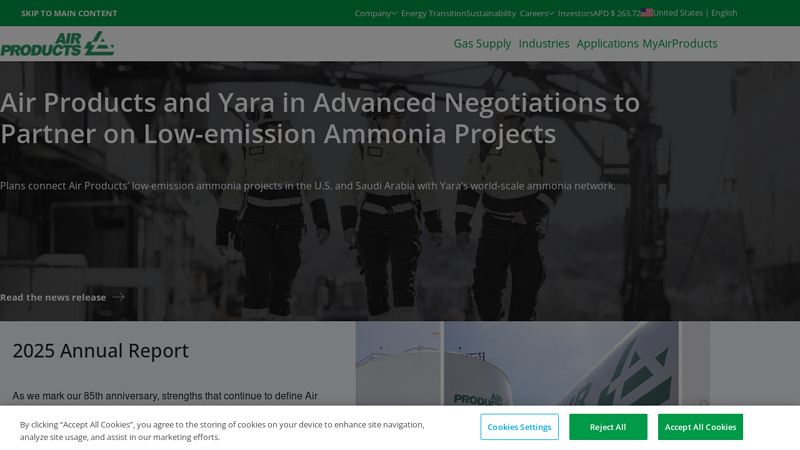This screenshot has height=450, width=800.
Task: Click the arrow beside Read the news release
Action: 118,297
